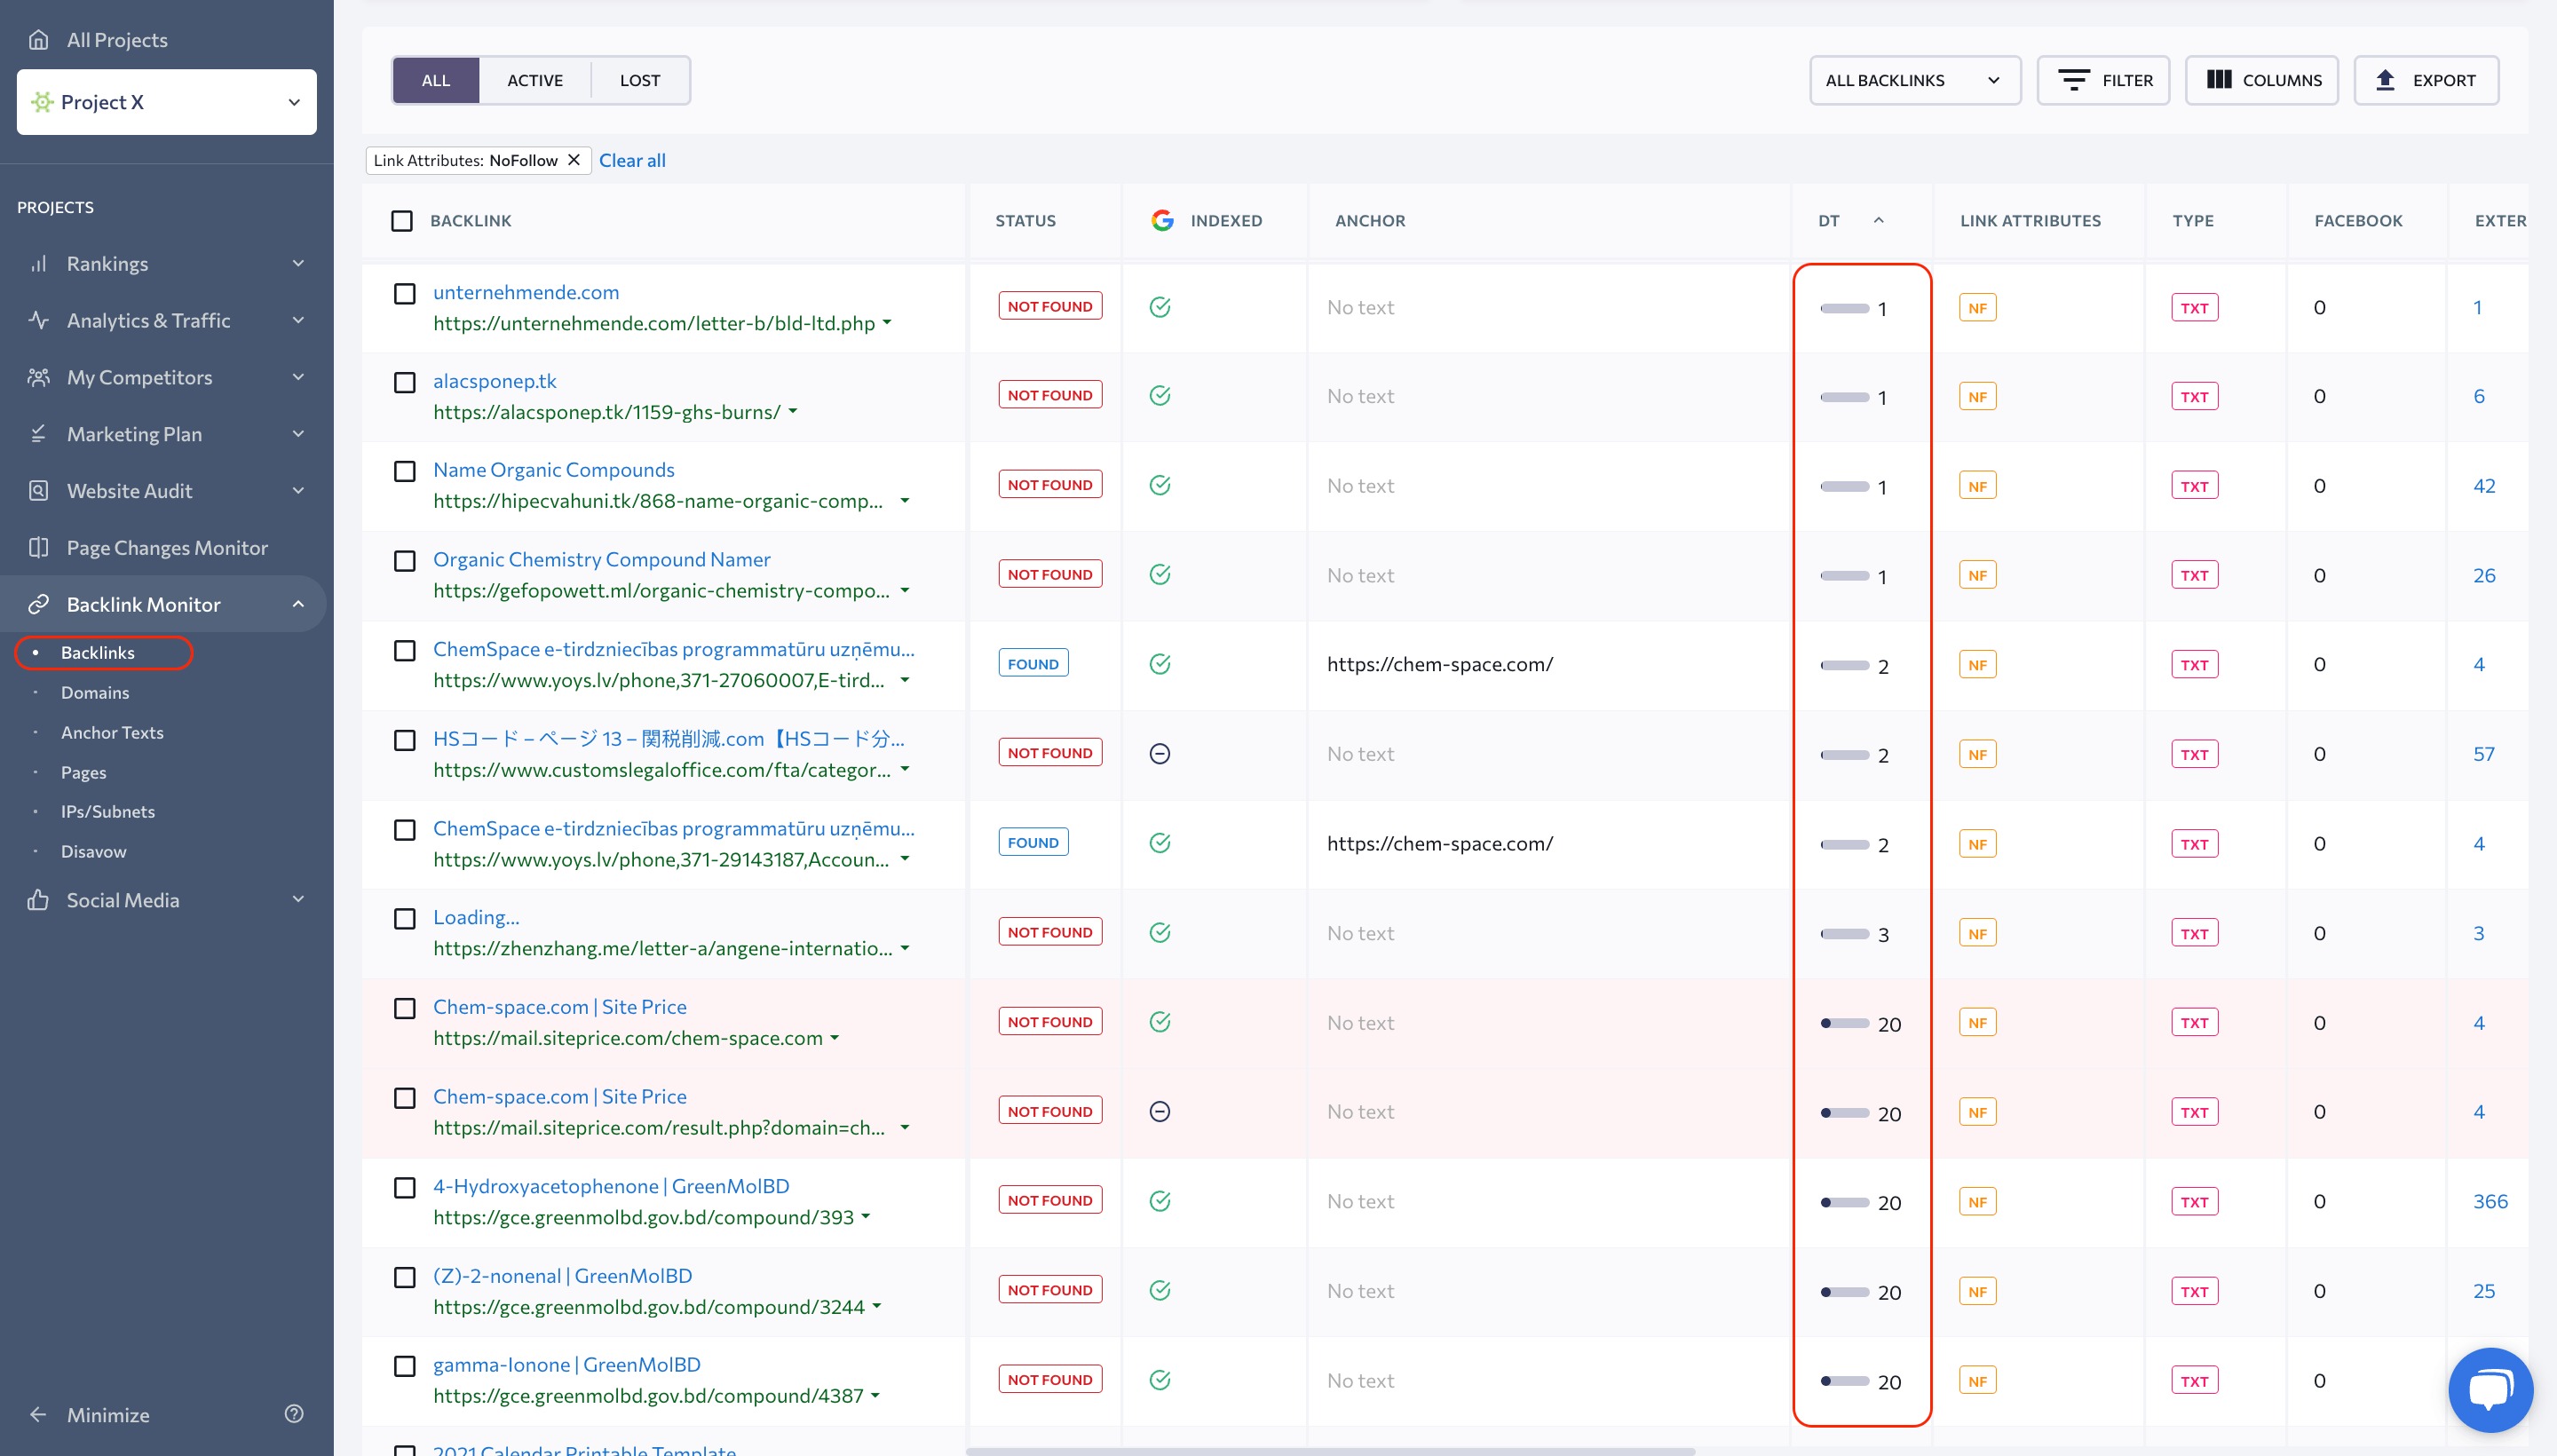Viewport: 2557px width, 1456px height.
Task: Open the Project X selector dropdown
Action: pos(167,102)
